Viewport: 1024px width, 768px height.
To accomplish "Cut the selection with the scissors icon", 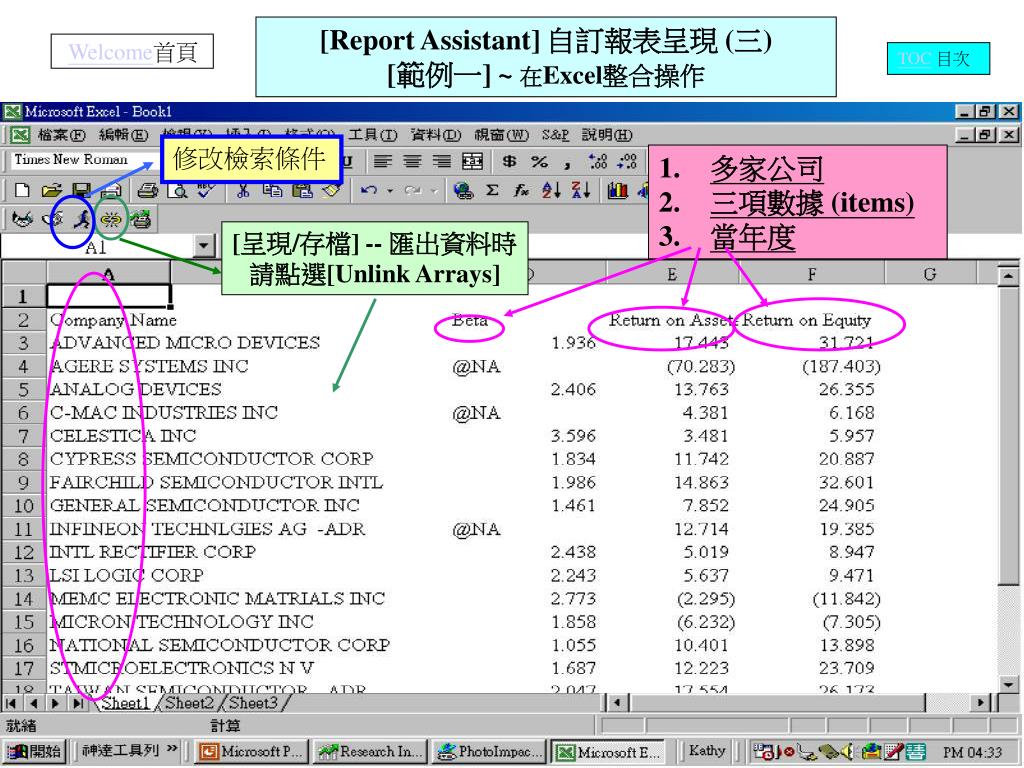I will coord(243,190).
